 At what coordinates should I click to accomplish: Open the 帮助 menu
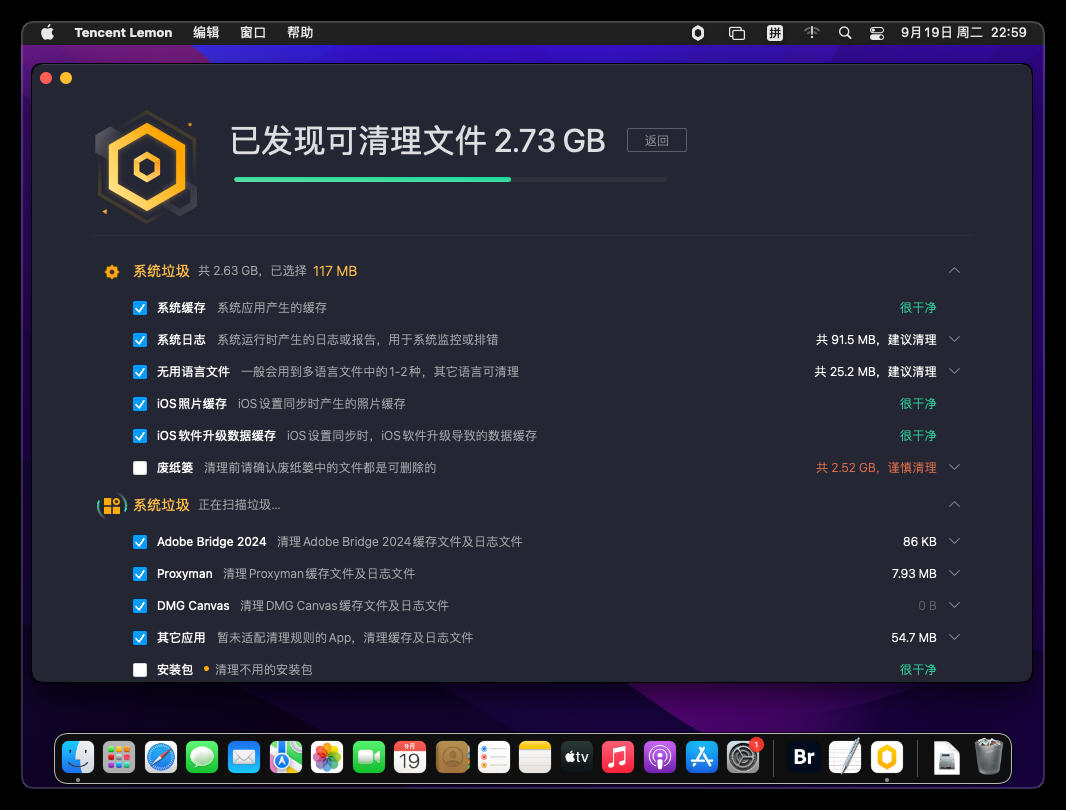coord(300,33)
